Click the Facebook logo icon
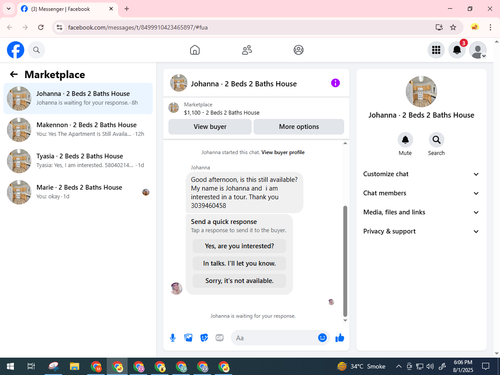This screenshot has height=375, width=500. point(15,50)
